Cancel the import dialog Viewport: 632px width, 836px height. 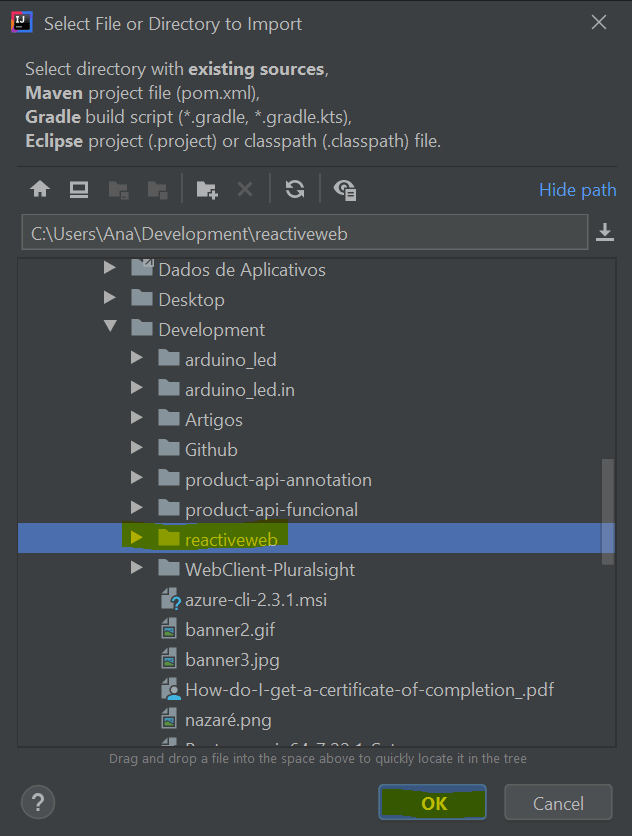tap(558, 802)
